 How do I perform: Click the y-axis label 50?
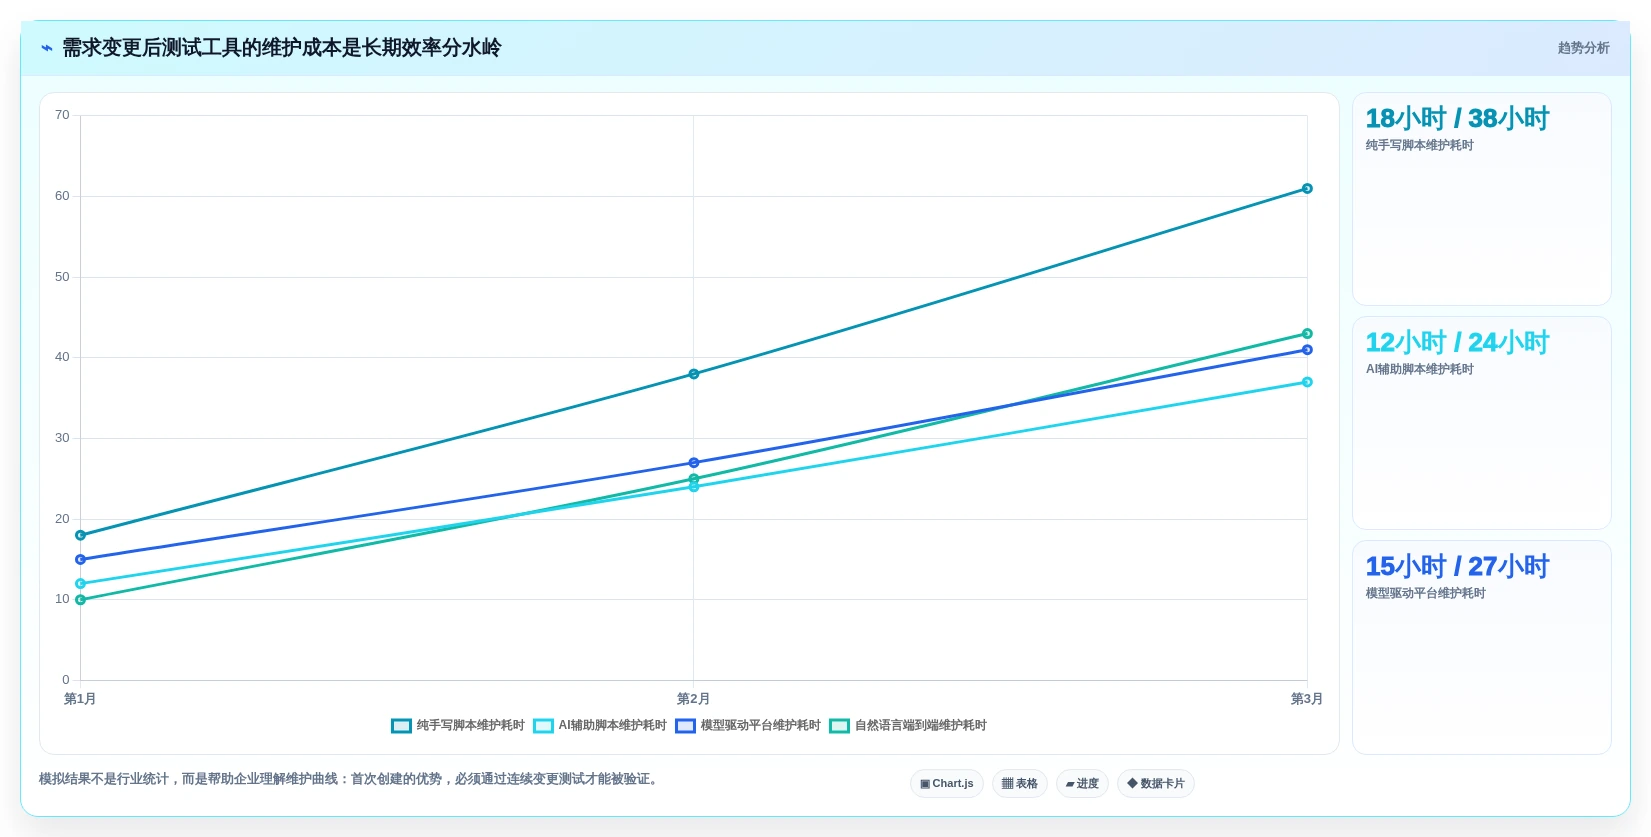point(62,277)
